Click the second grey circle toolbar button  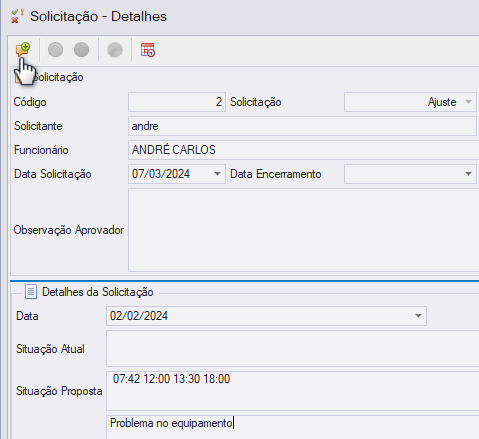[81, 50]
